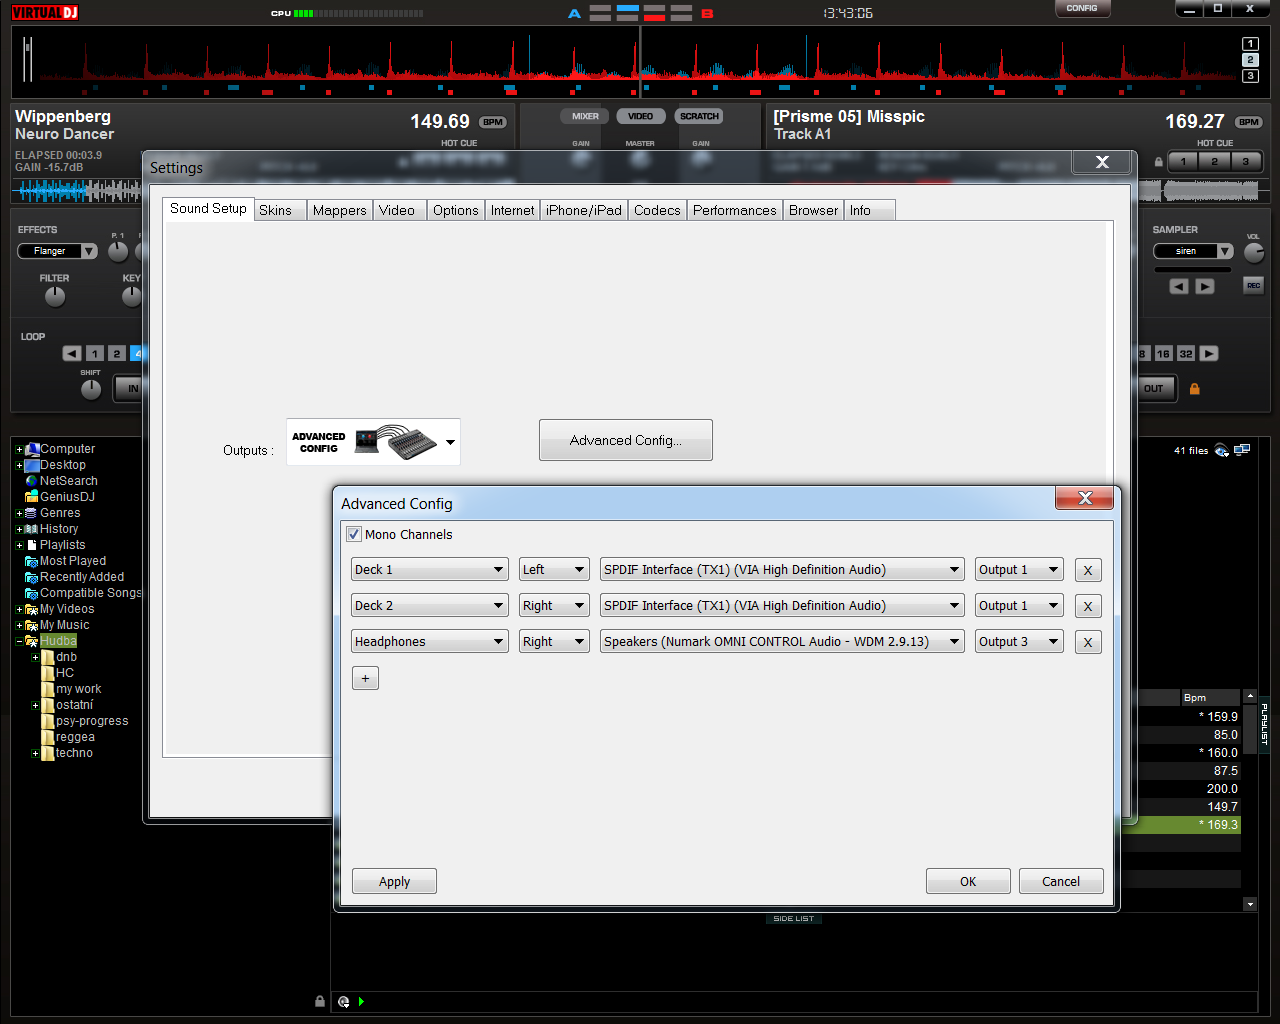Viewport: 1280px width, 1024px height.
Task: Click the X to remove Deck 1 row
Action: coord(1088,570)
